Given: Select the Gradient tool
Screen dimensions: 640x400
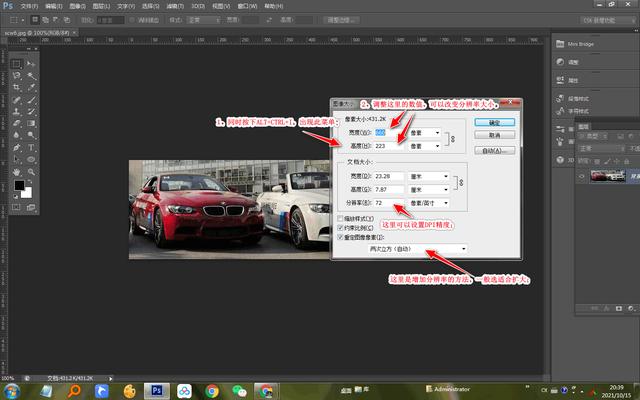Looking at the screenshot, I should coord(31,123).
